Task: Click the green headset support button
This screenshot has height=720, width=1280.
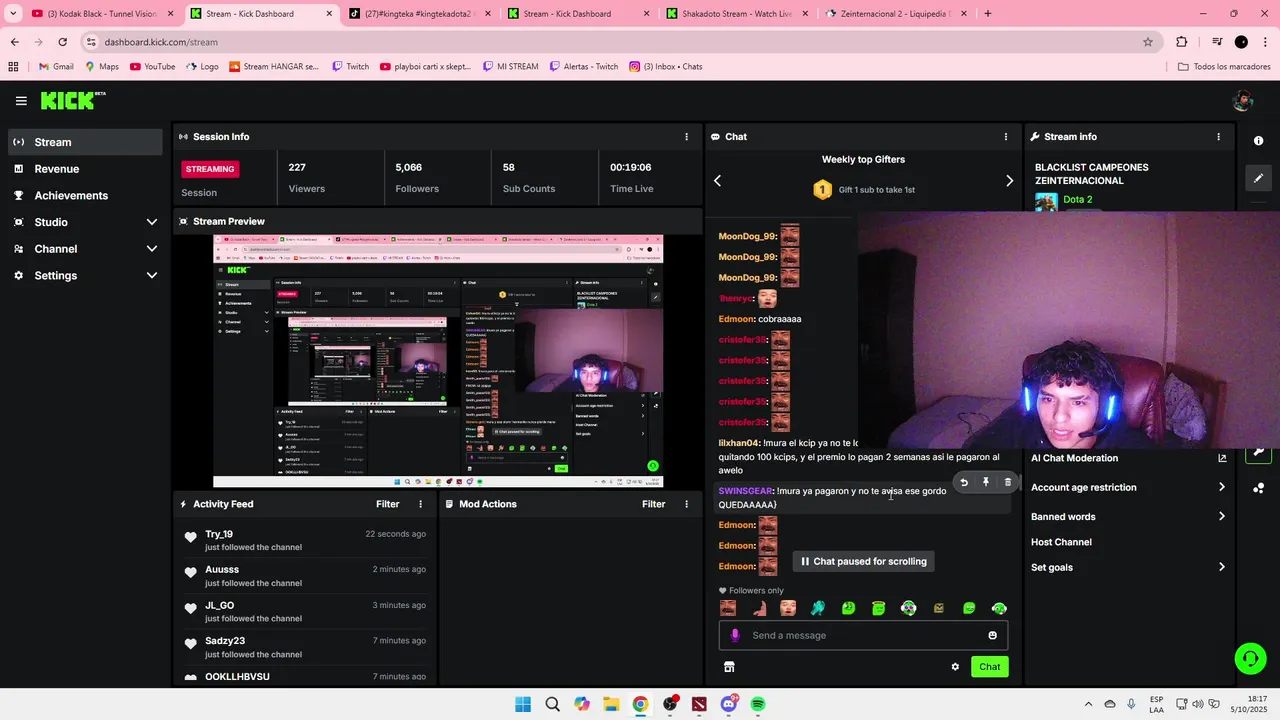Action: (1250, 658)
